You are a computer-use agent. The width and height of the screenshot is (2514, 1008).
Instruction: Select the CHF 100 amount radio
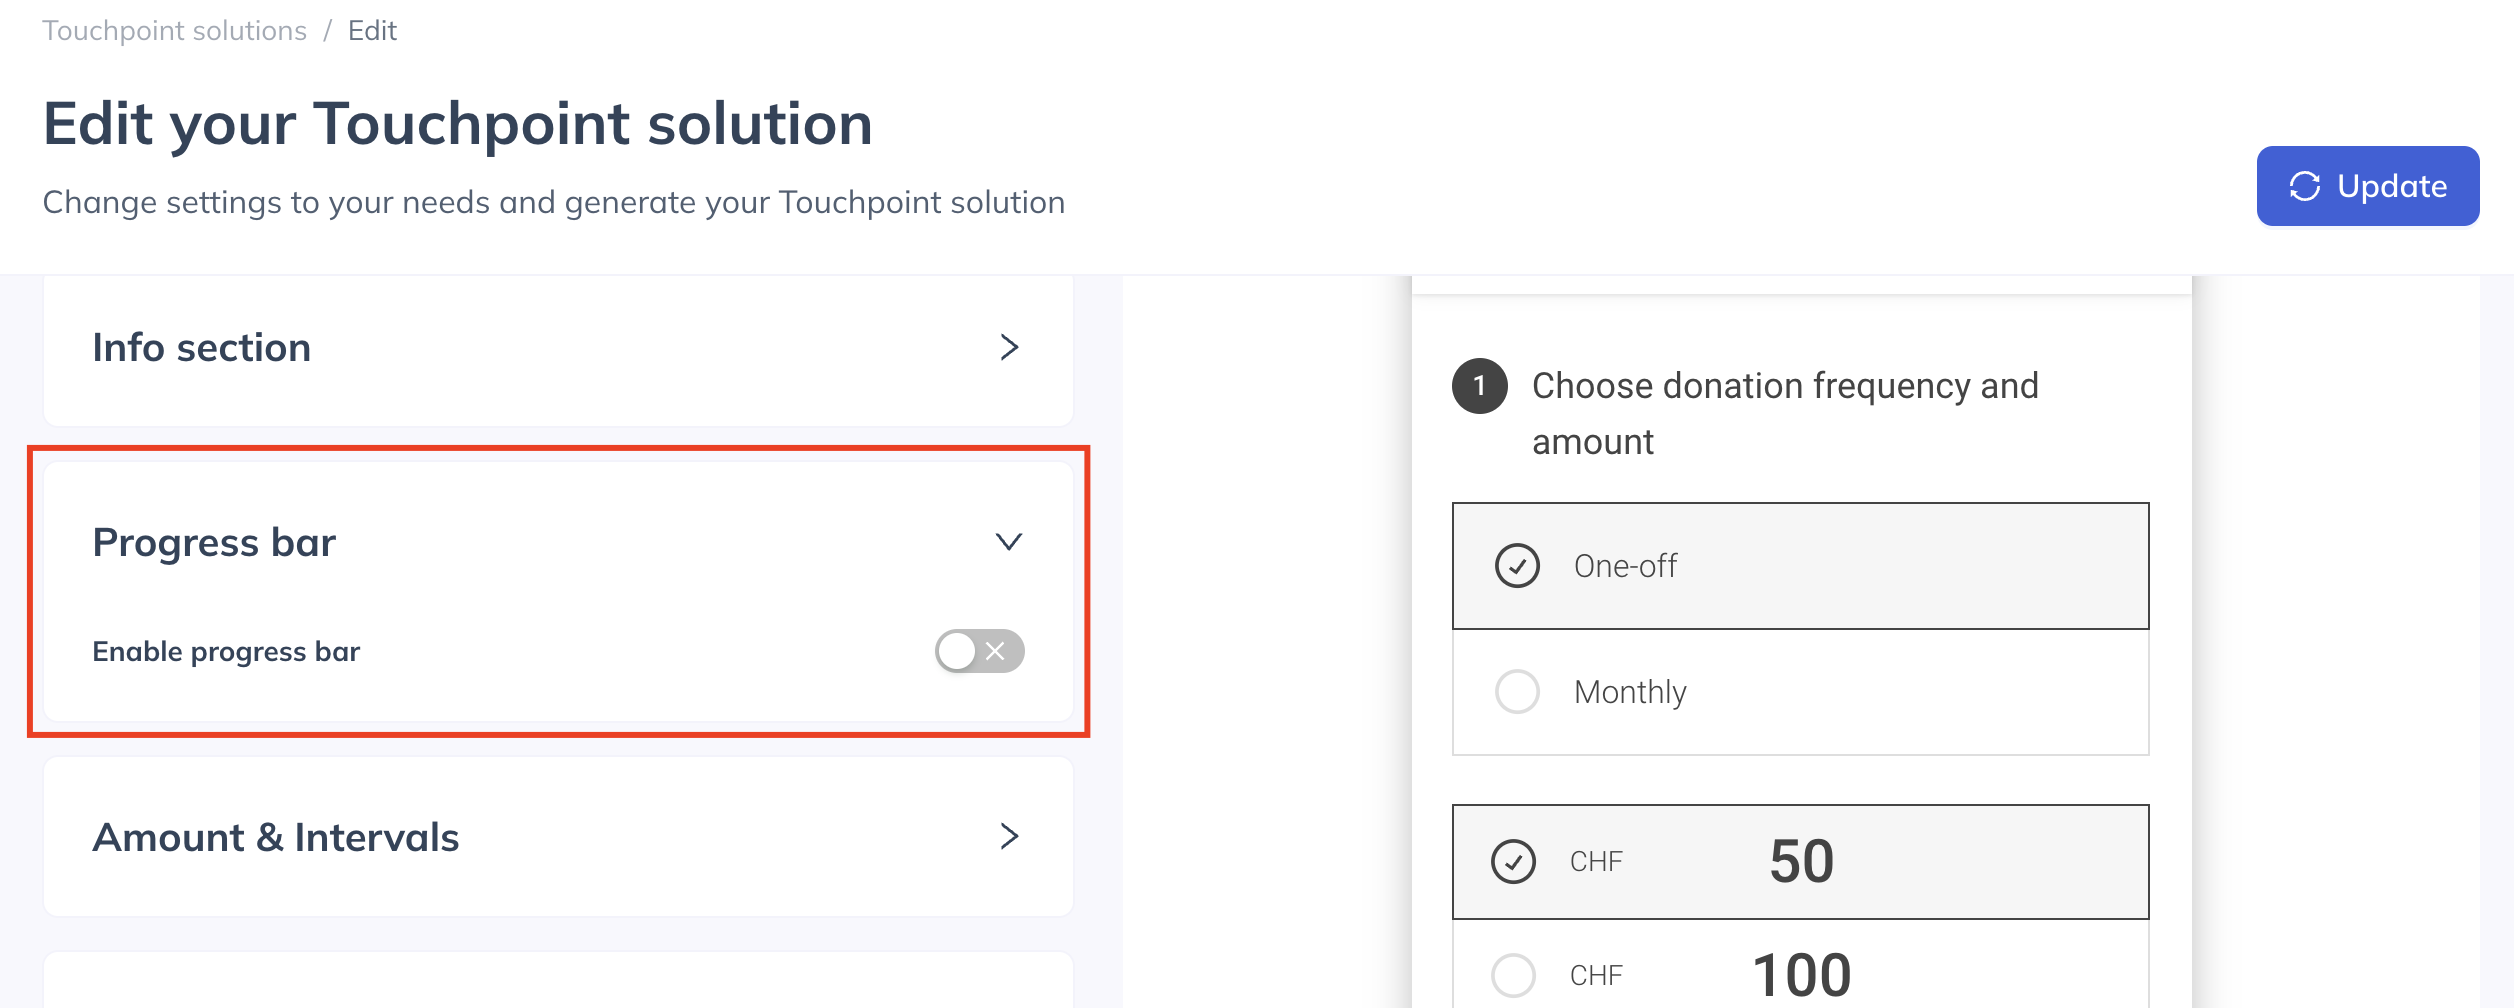coord(1513,975)
